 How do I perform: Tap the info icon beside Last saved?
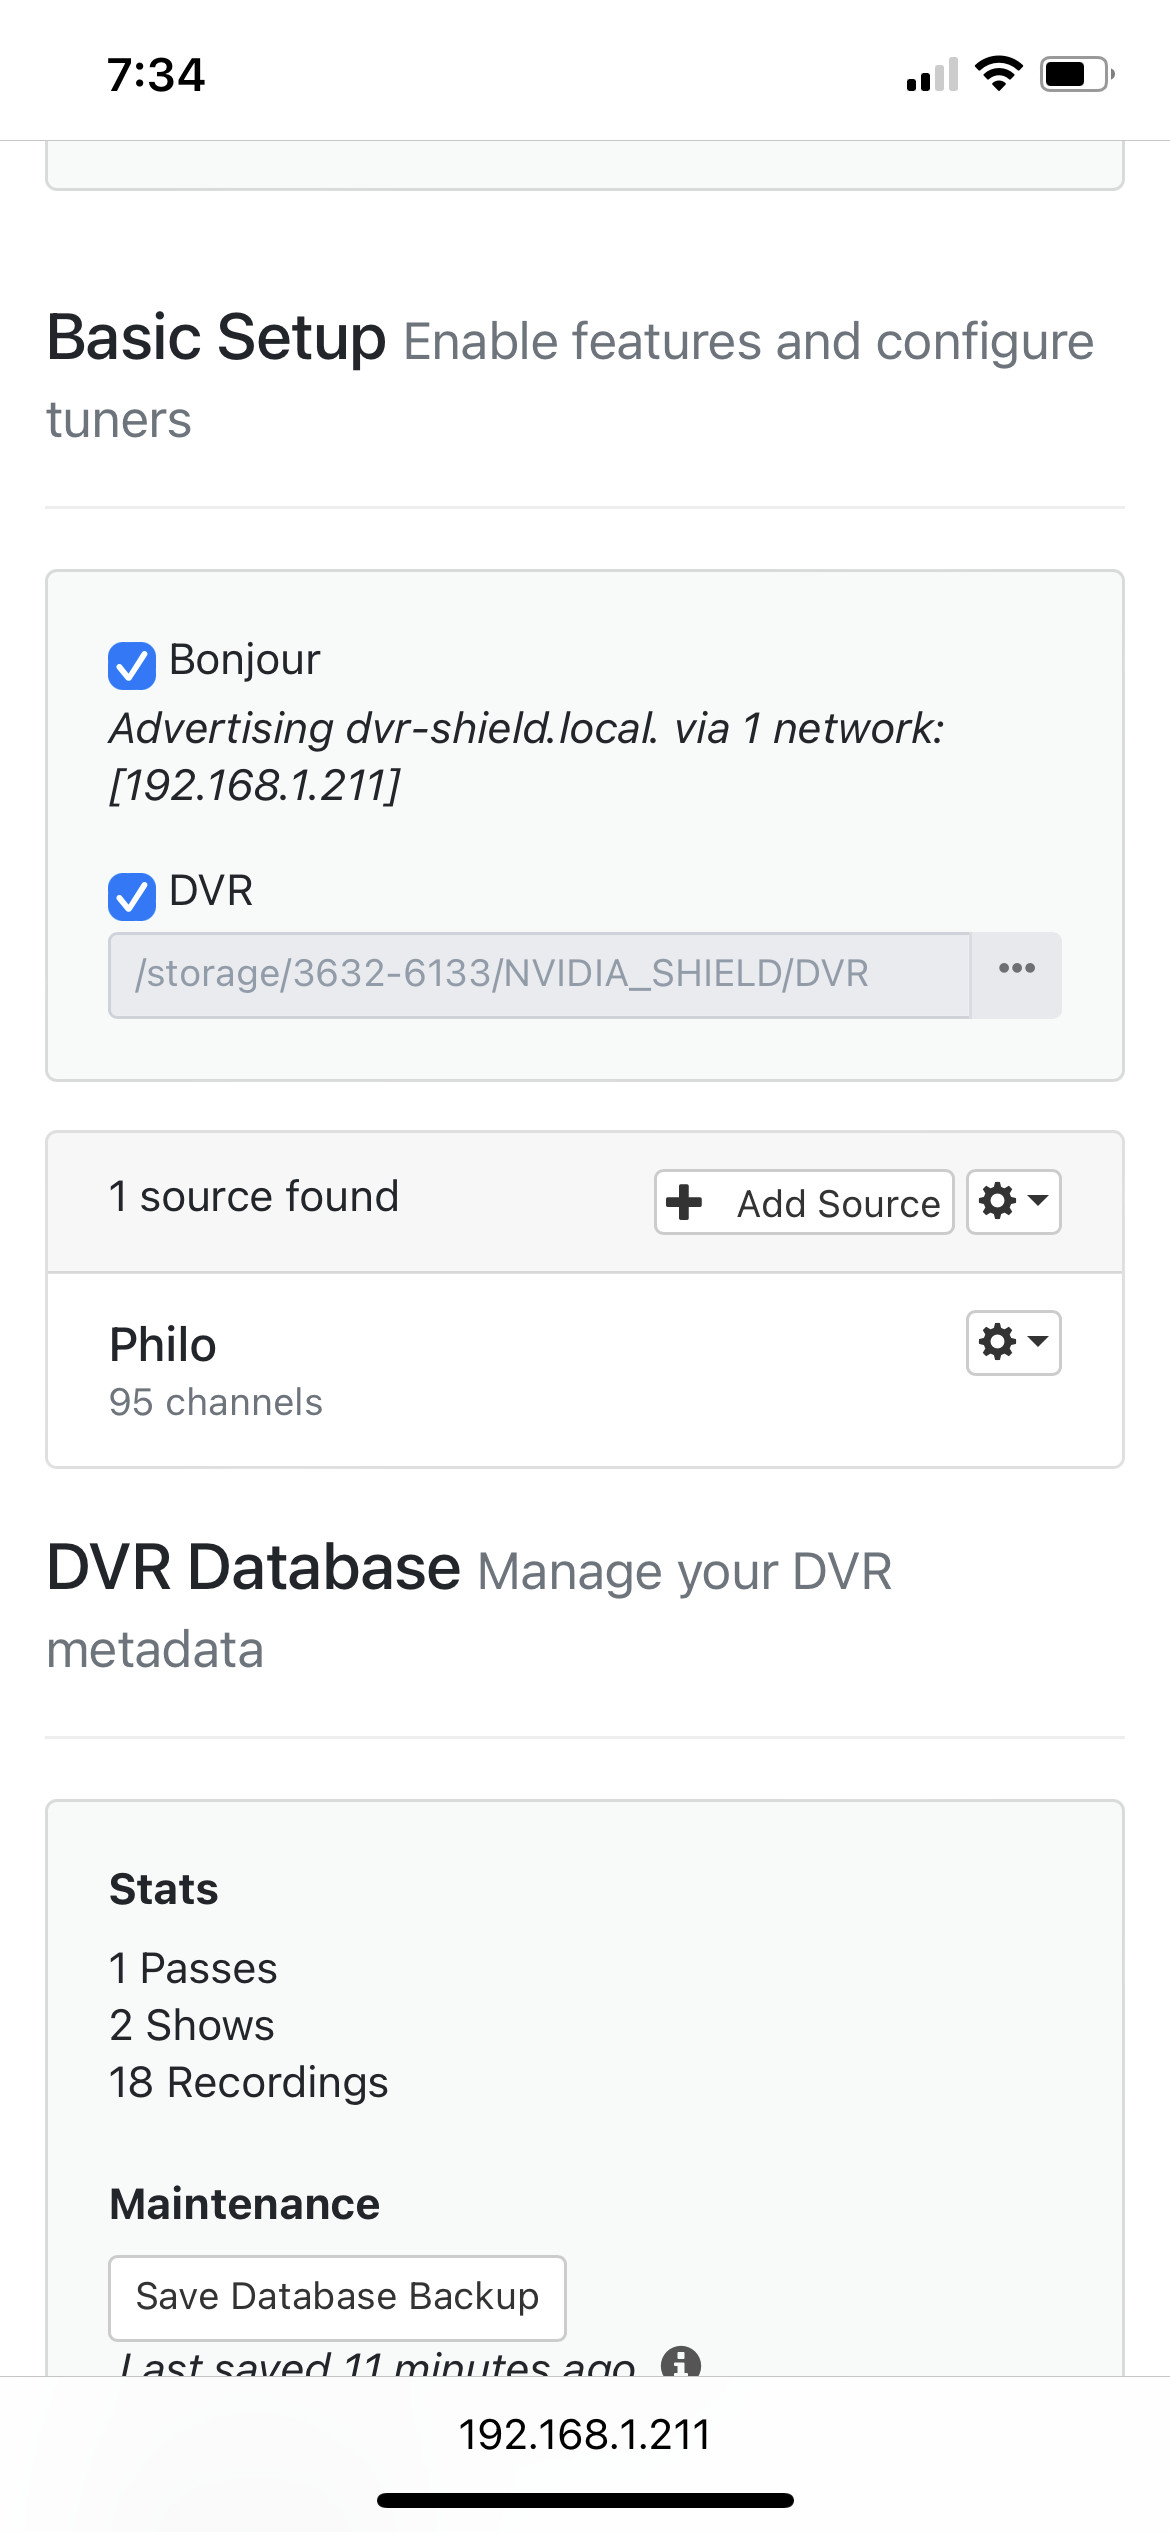pos(681,2362)
